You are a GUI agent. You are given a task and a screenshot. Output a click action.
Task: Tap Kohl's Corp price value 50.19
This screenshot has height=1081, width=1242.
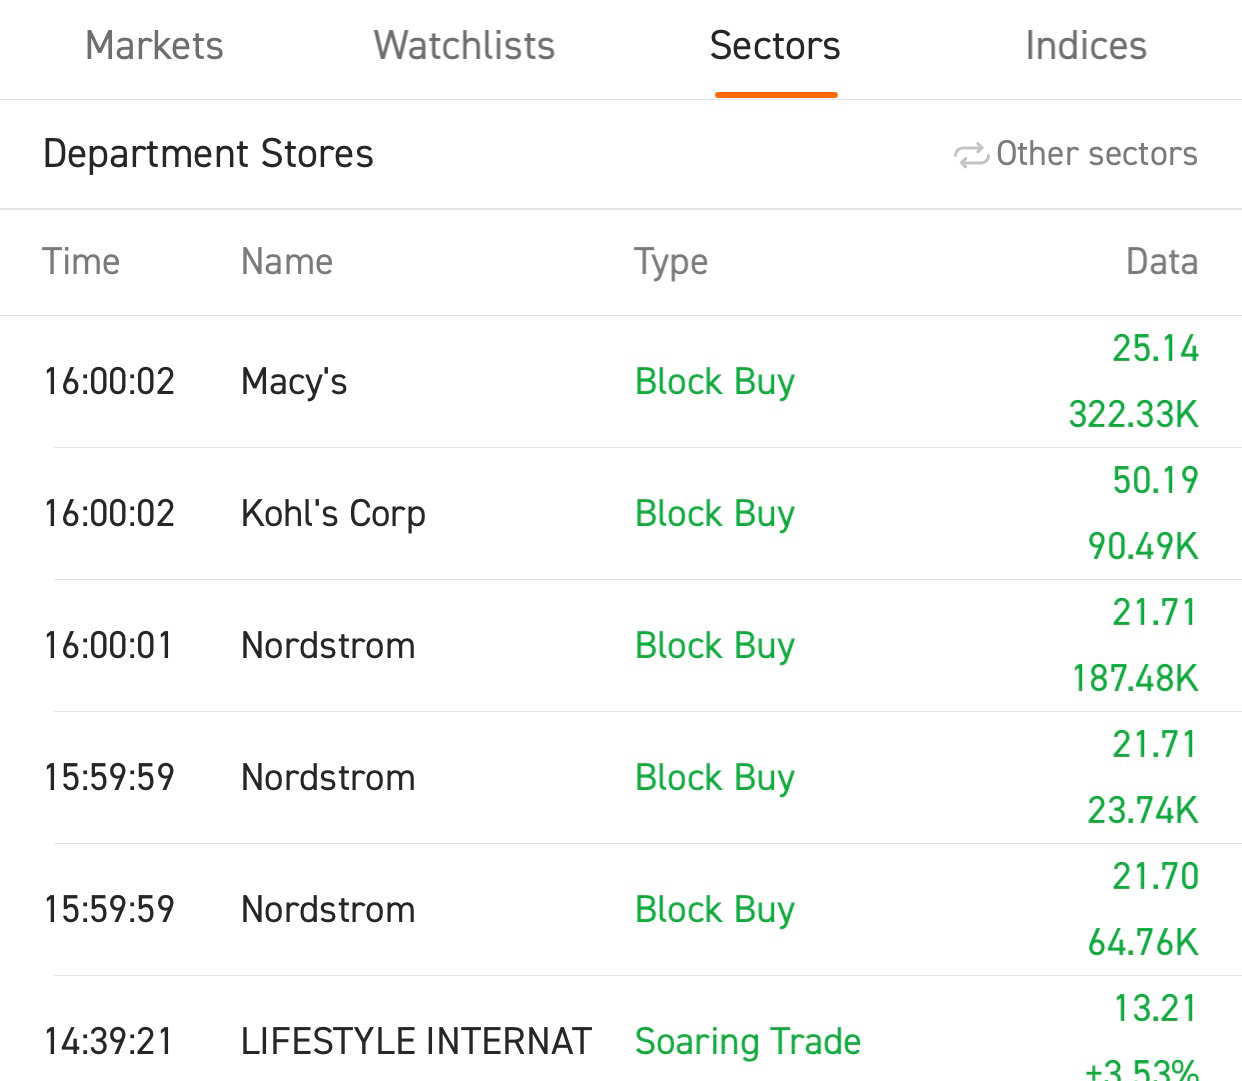tap(1155, 480)
